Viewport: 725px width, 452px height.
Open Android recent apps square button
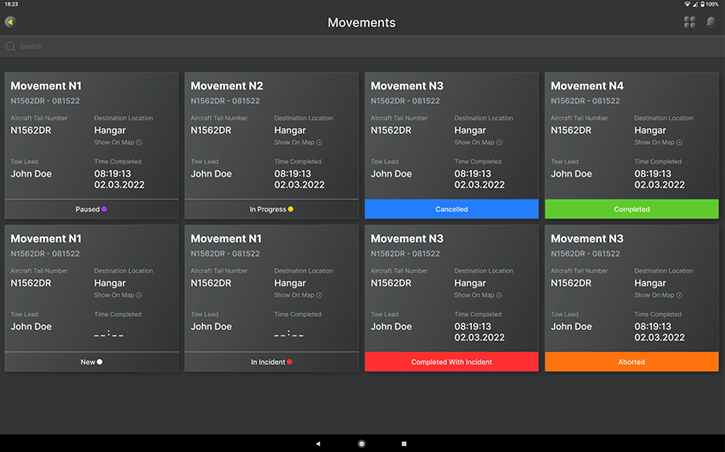(x=404, y=443)
